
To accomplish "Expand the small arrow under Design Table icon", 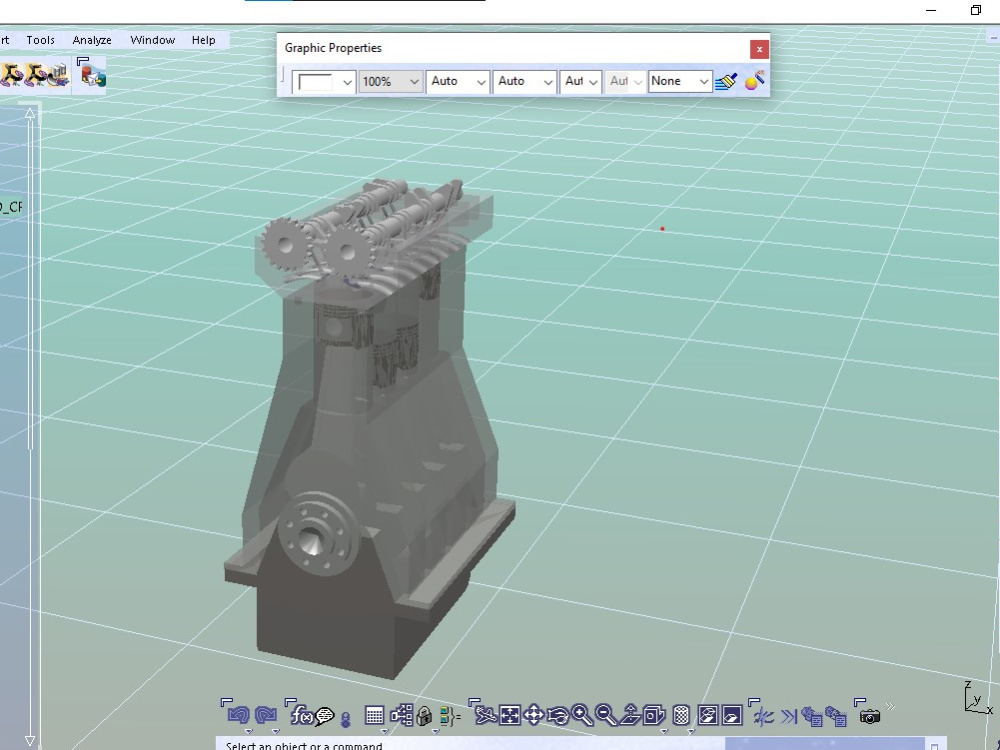I will pos(384,732).
